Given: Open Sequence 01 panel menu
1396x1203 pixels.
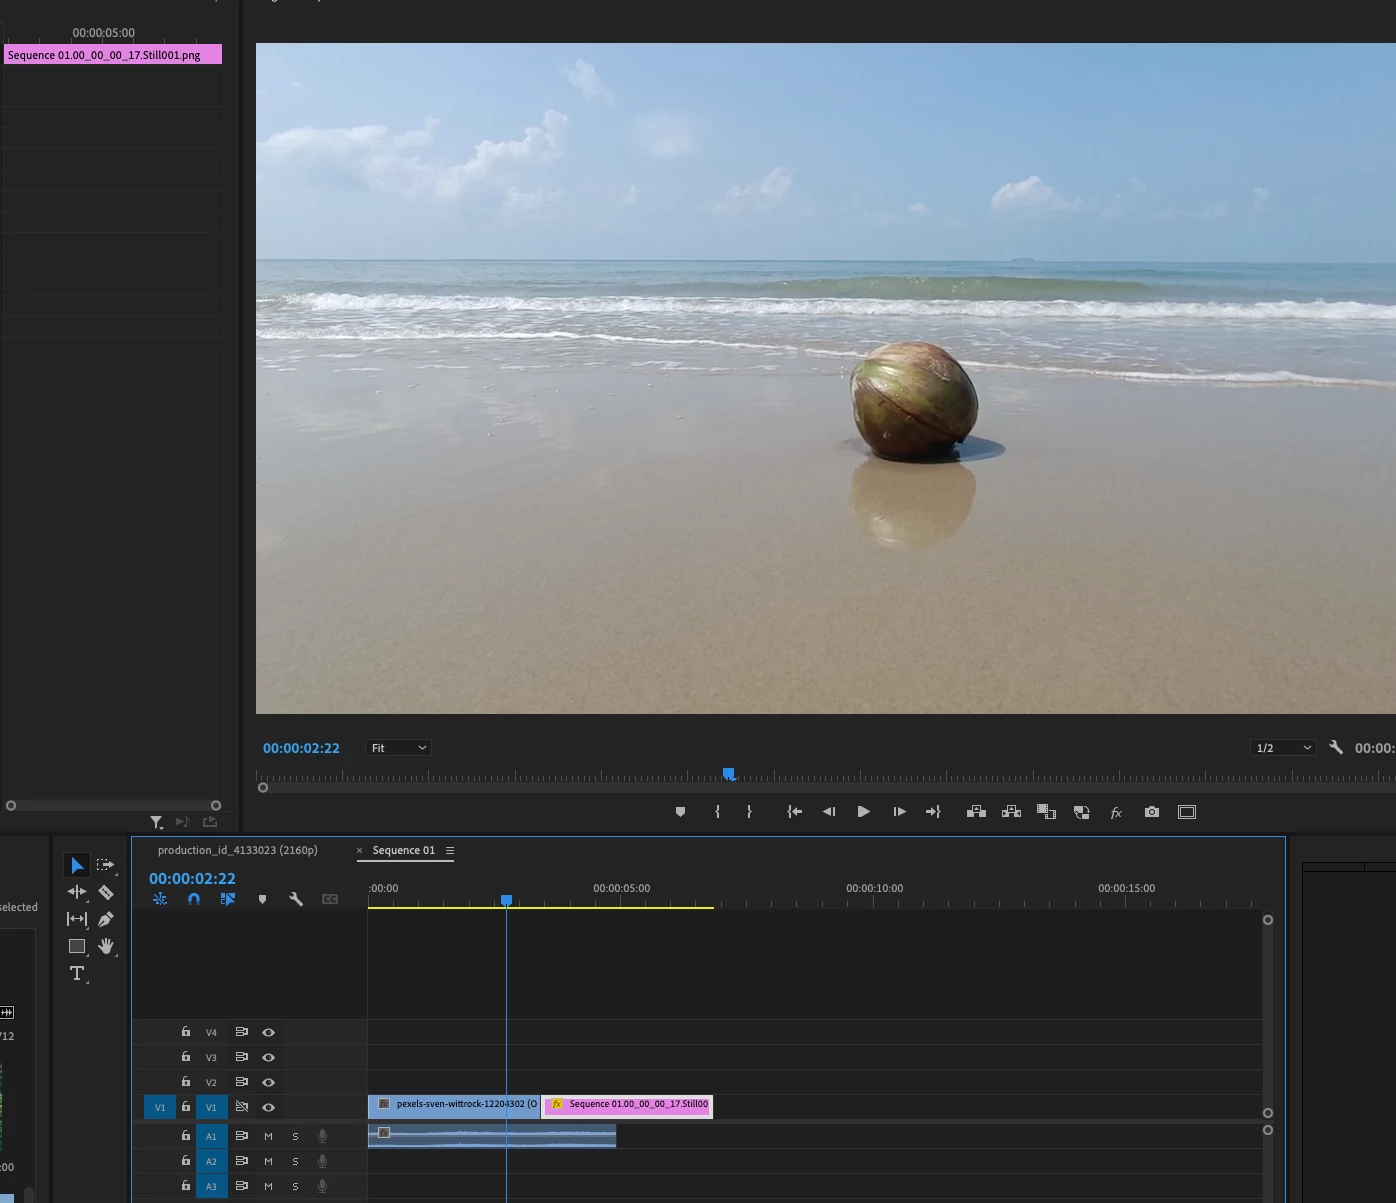Looking at the screenshot, I should click(450, 851).
